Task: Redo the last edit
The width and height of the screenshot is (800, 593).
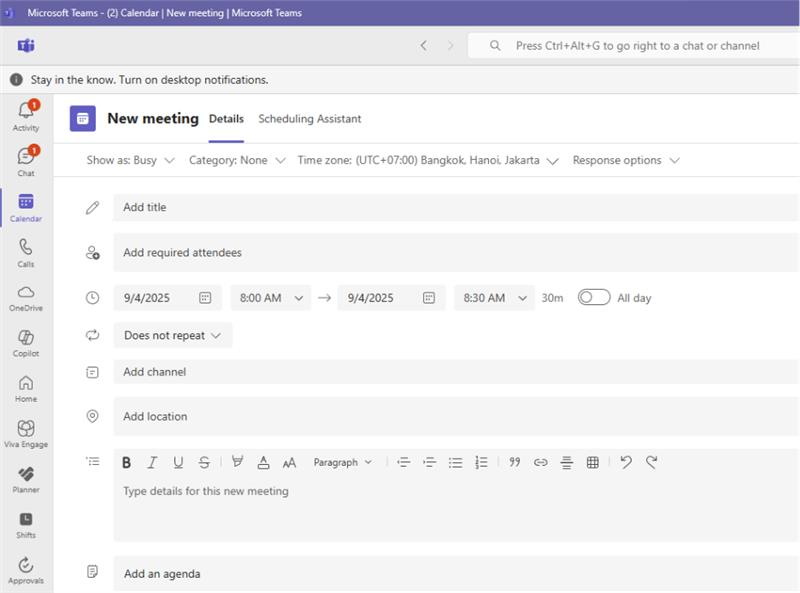Action: (652, 462)
